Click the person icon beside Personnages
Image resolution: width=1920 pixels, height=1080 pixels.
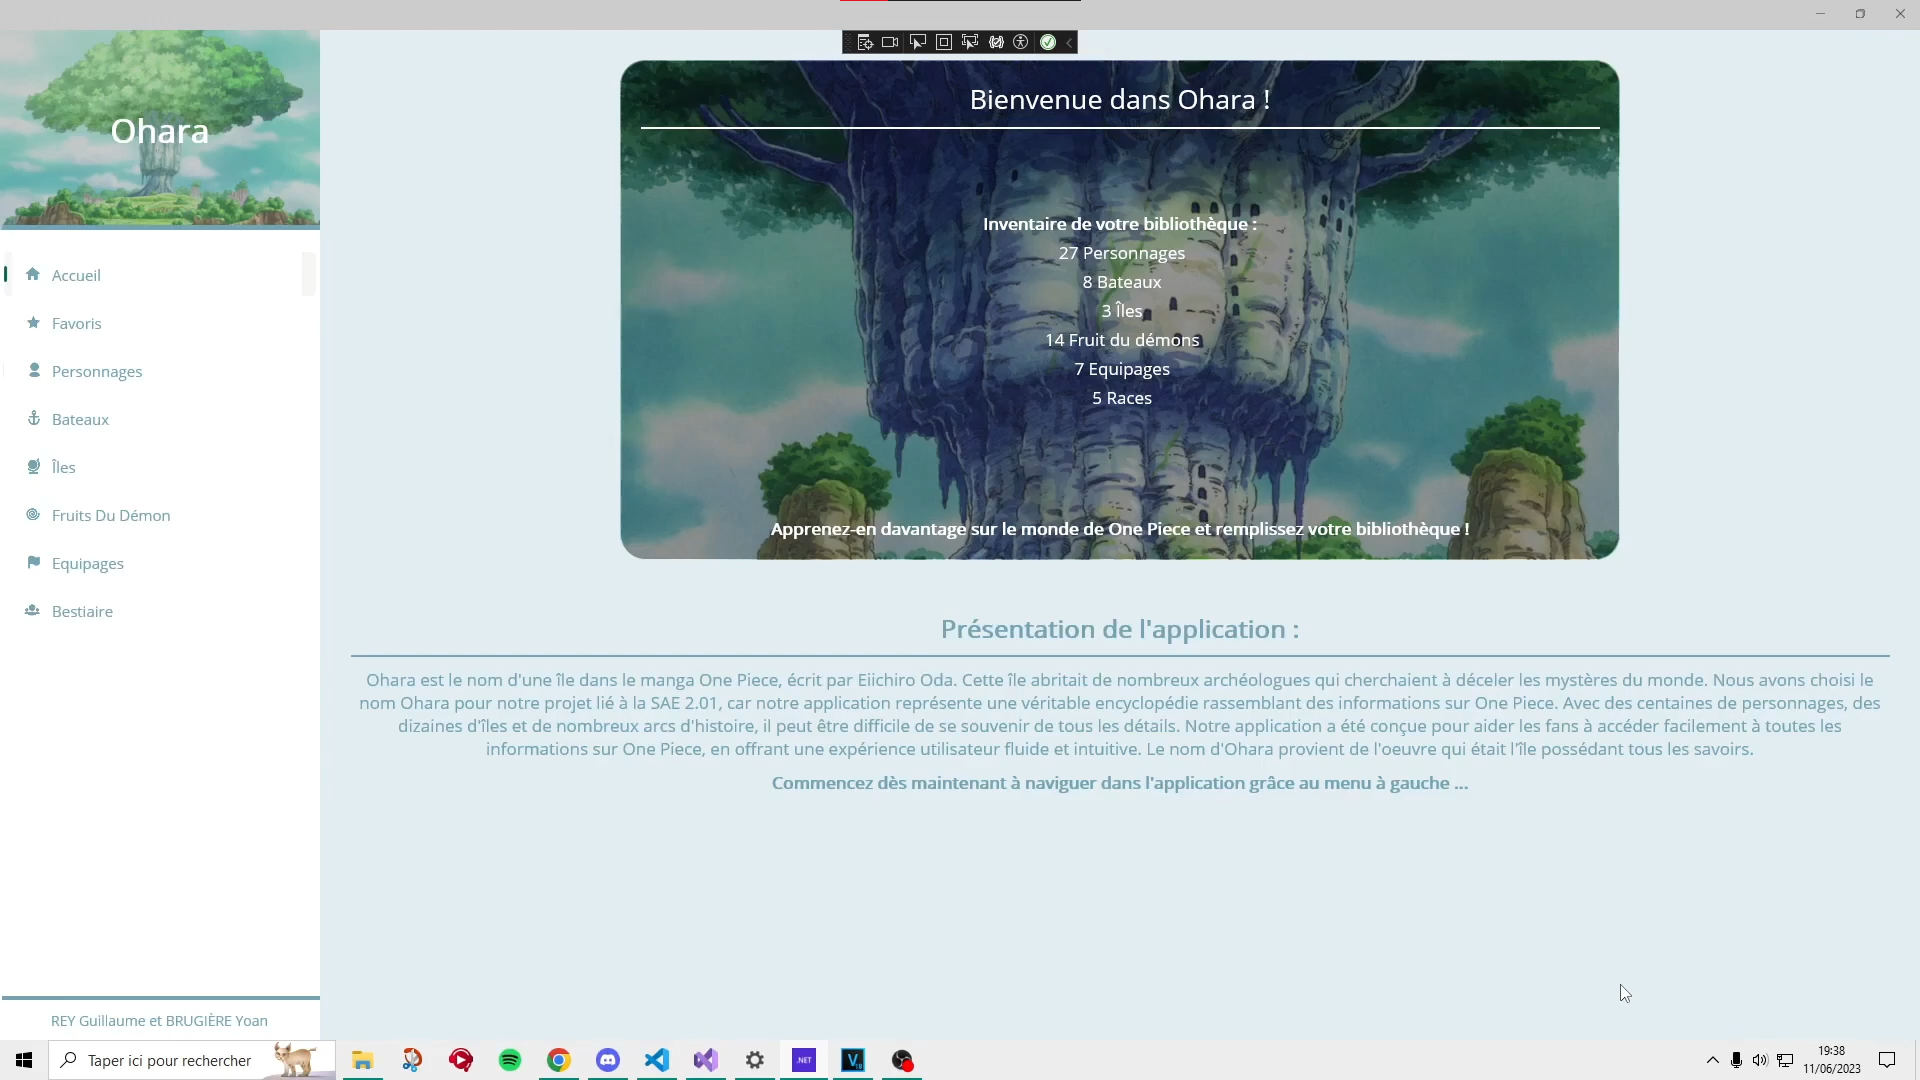[34, 371]
